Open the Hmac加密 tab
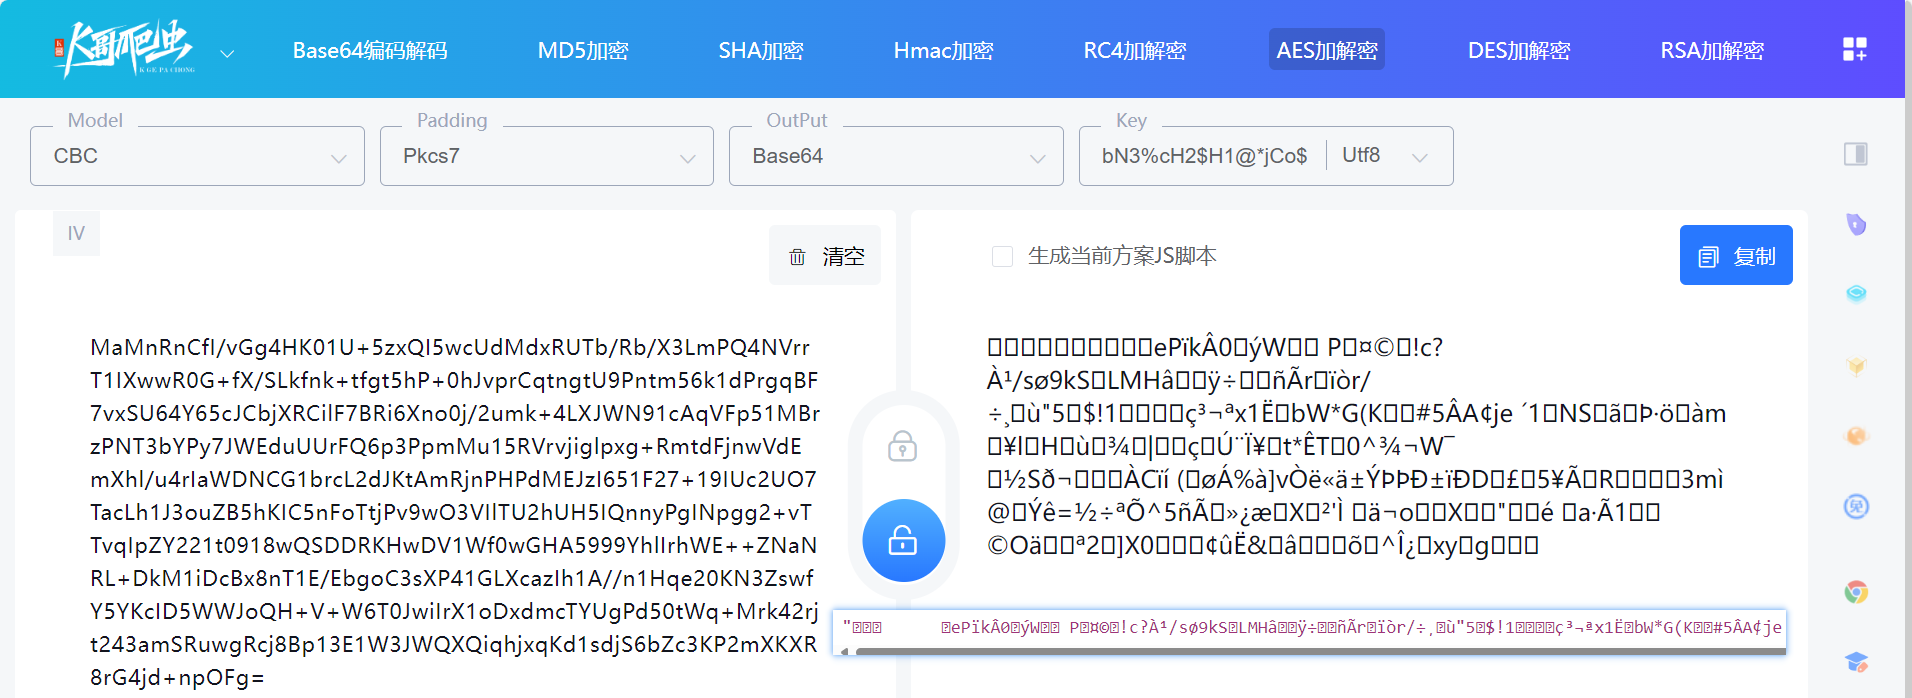 pyautogui.click(x=943, y=50)
